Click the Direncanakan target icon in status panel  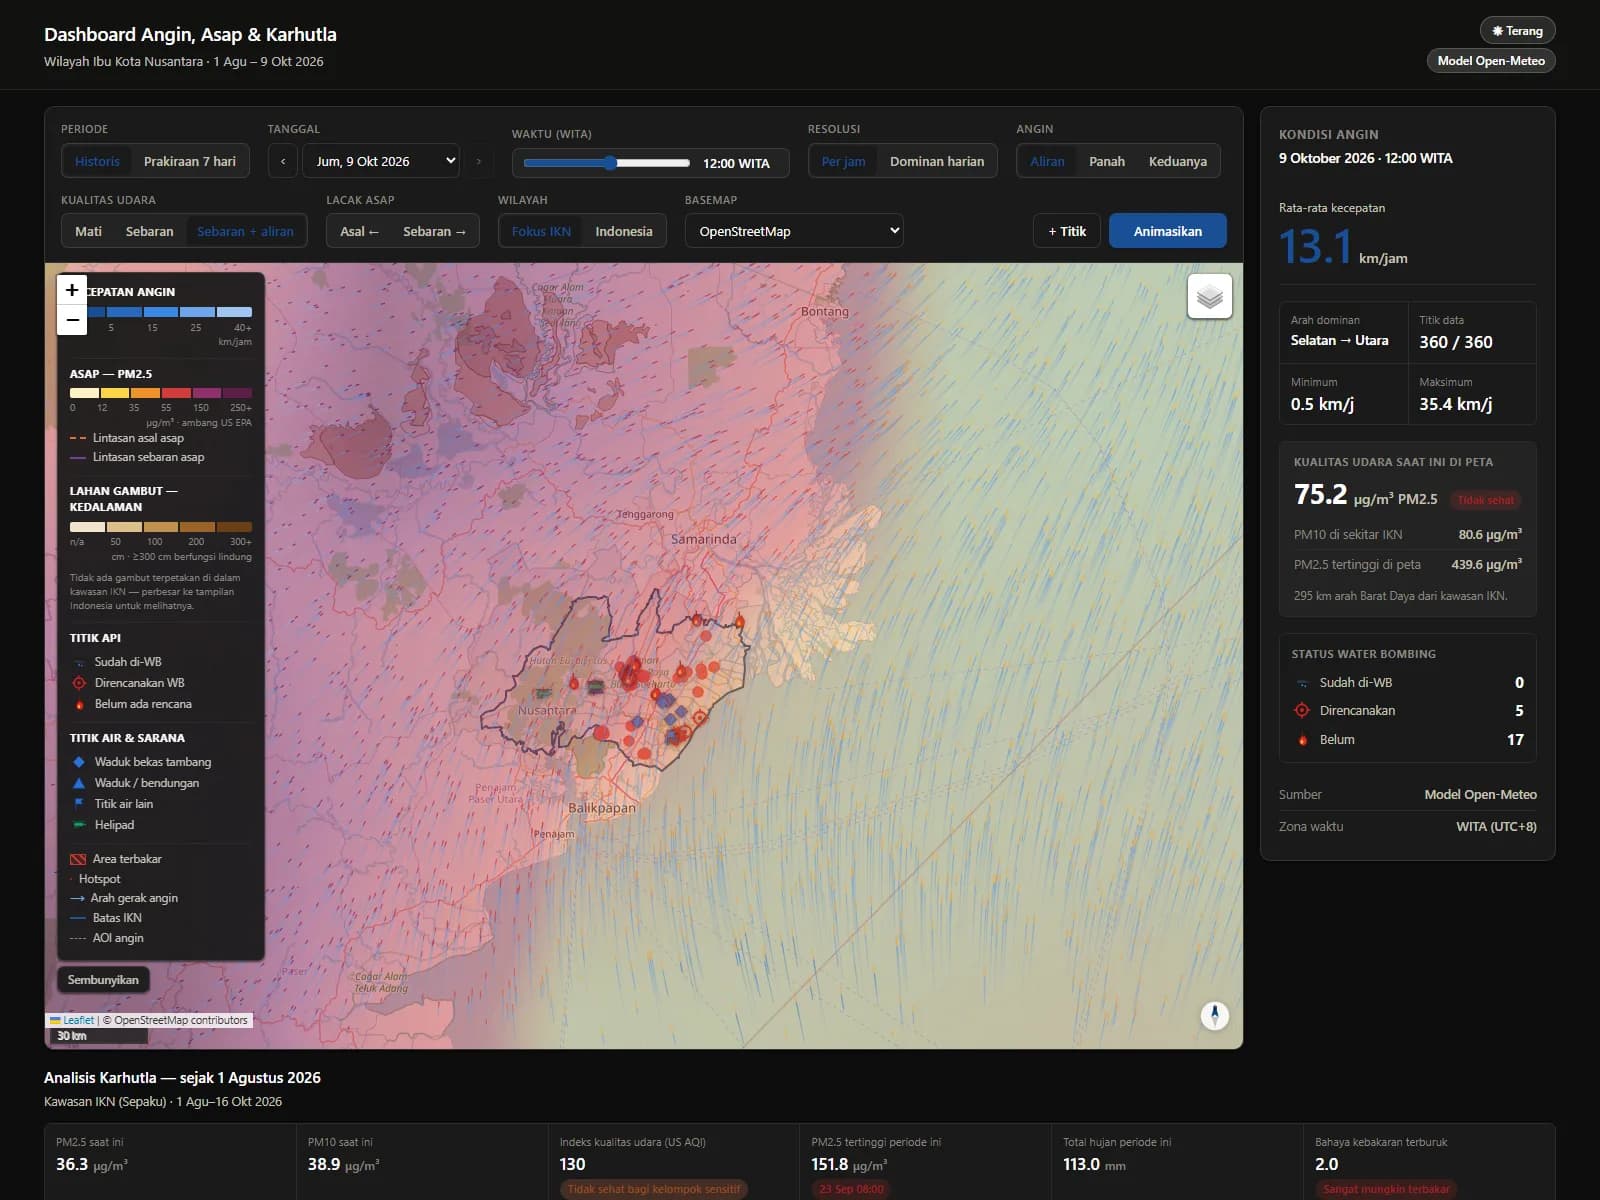coord(1302,710)
